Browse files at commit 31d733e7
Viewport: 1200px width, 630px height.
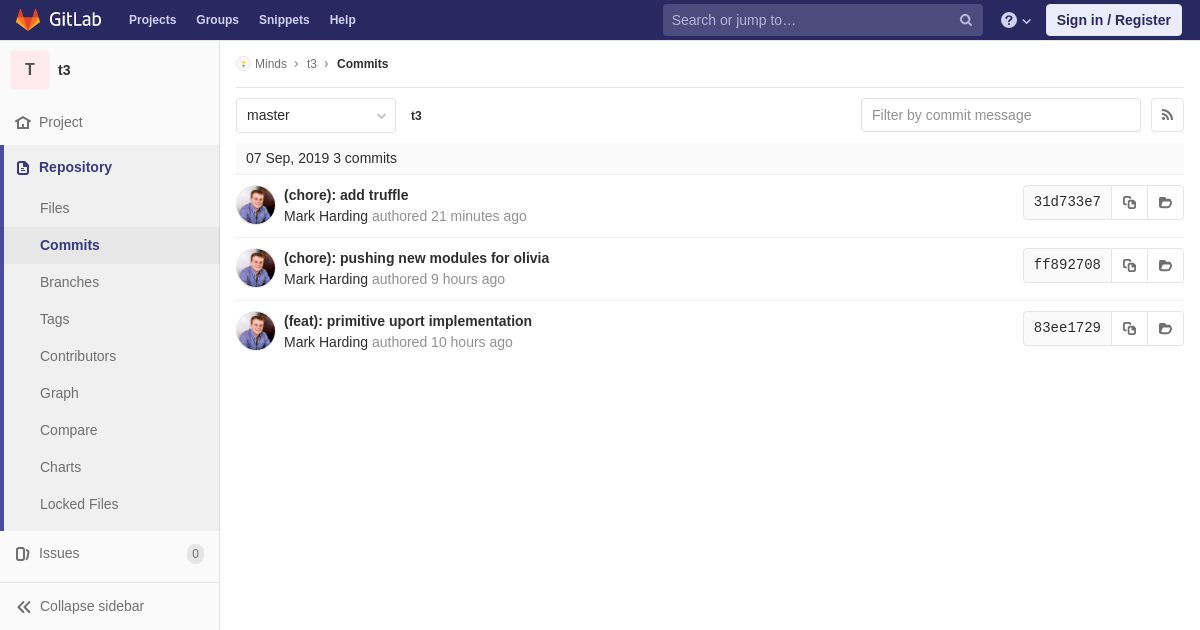pos(1165,202)
